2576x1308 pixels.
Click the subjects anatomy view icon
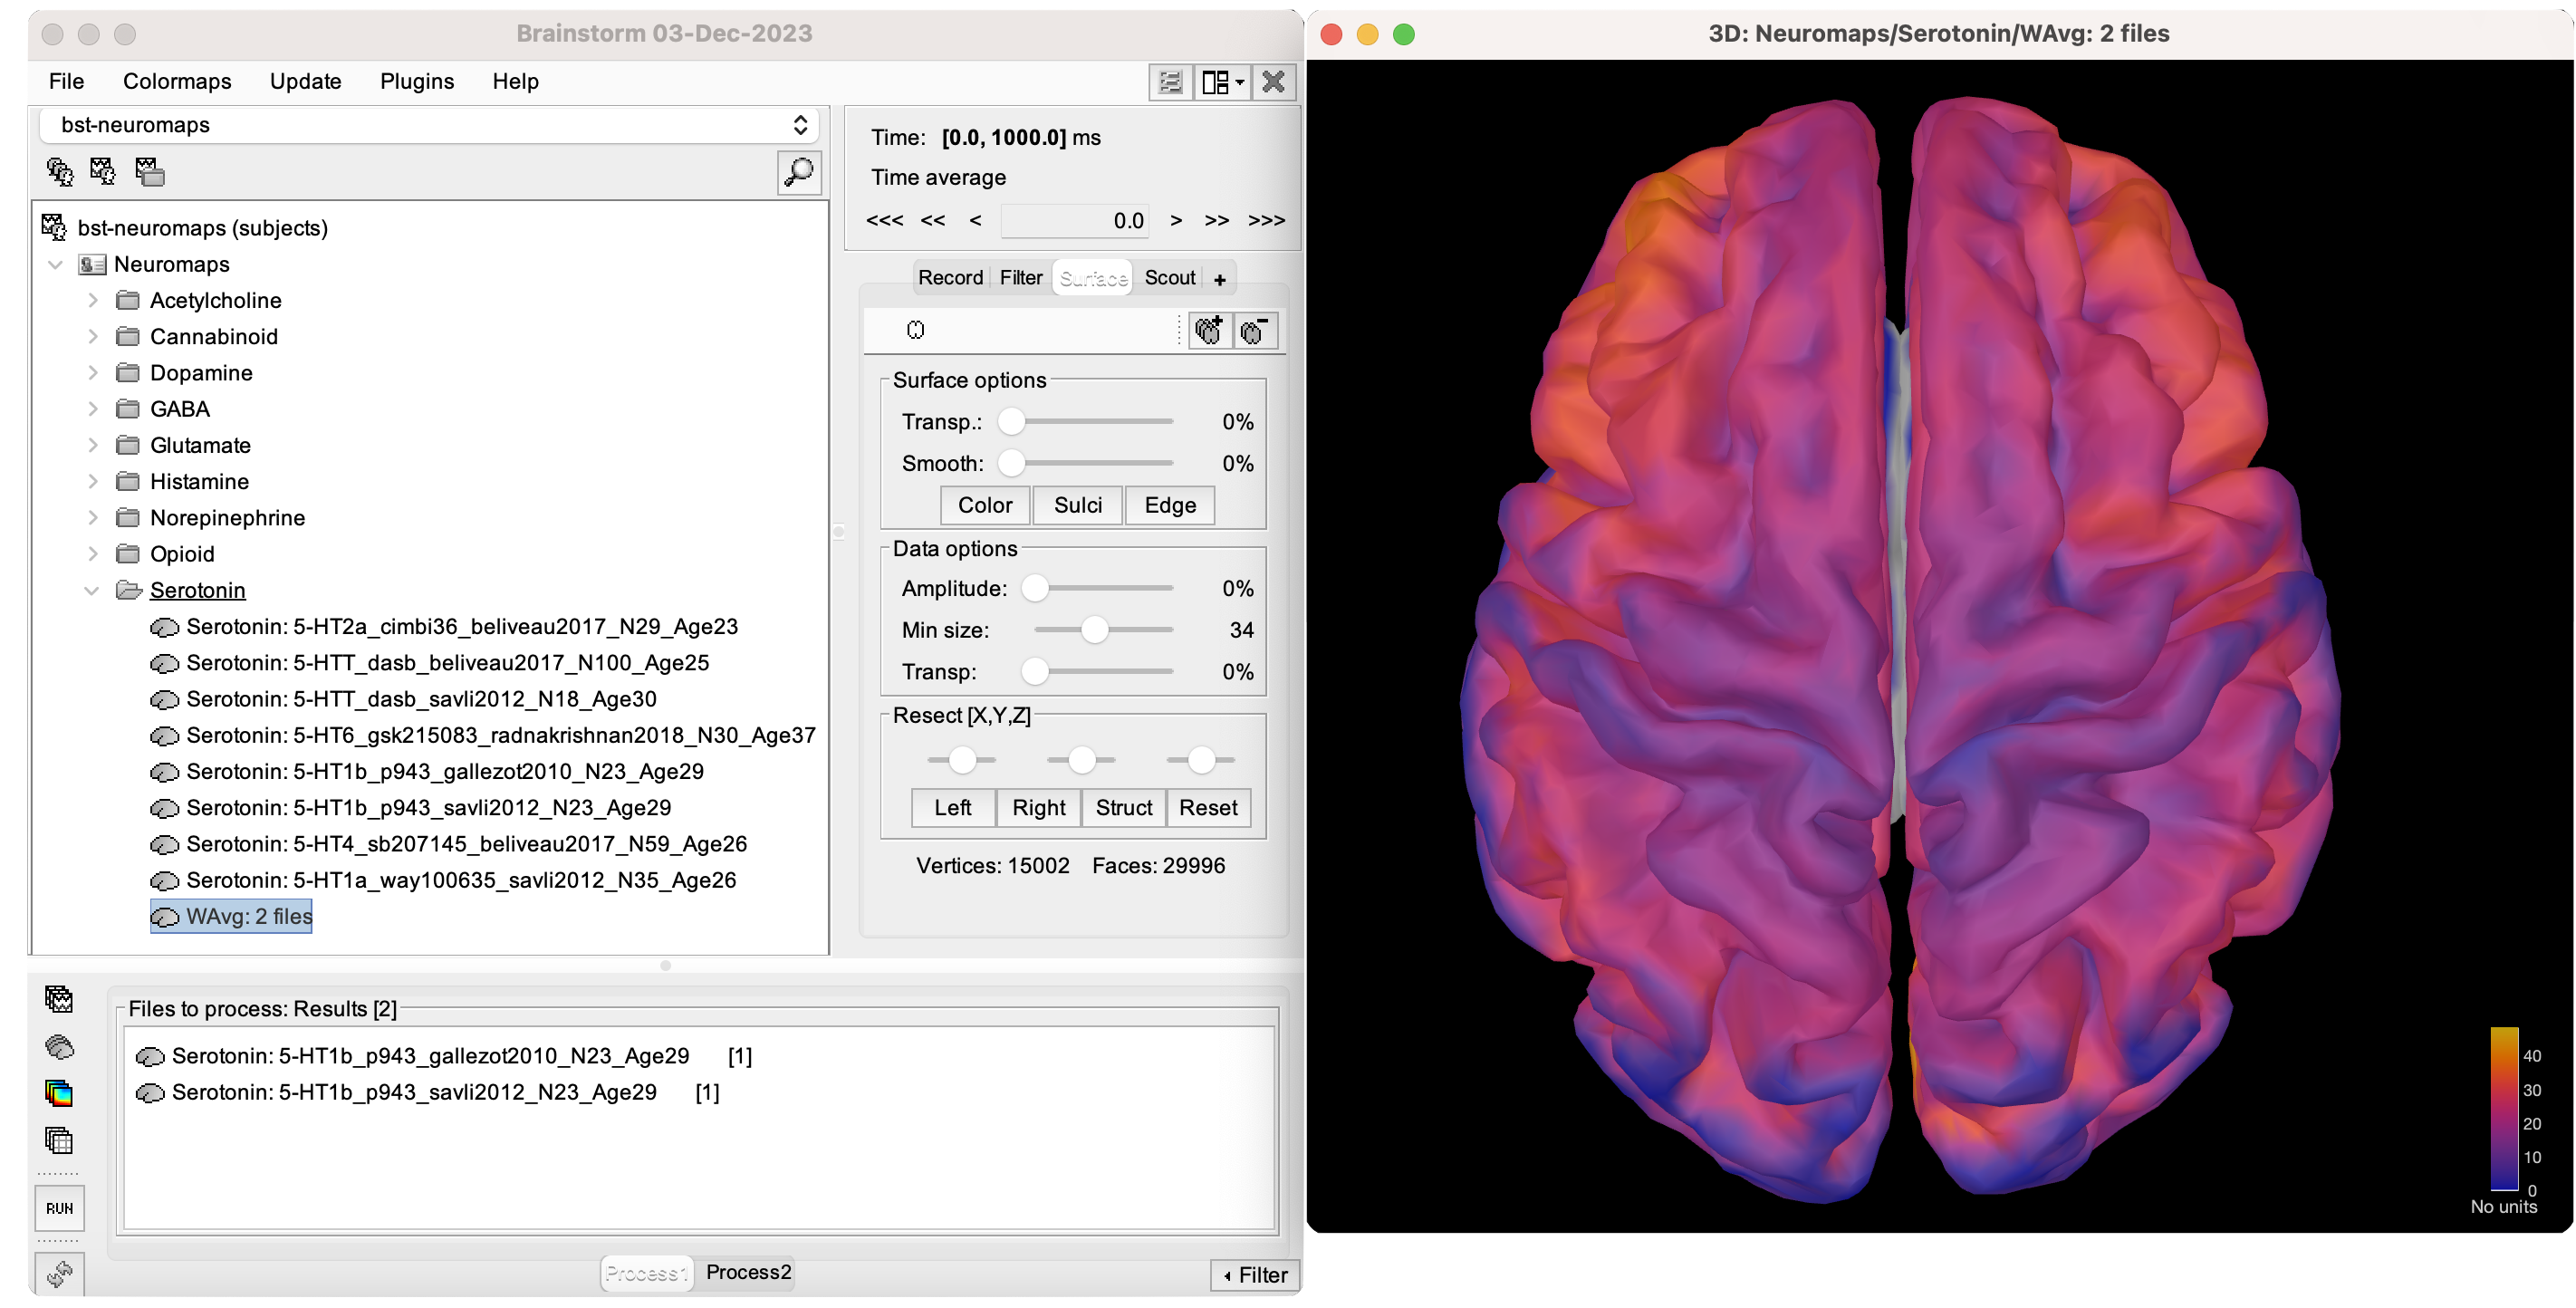59,172
